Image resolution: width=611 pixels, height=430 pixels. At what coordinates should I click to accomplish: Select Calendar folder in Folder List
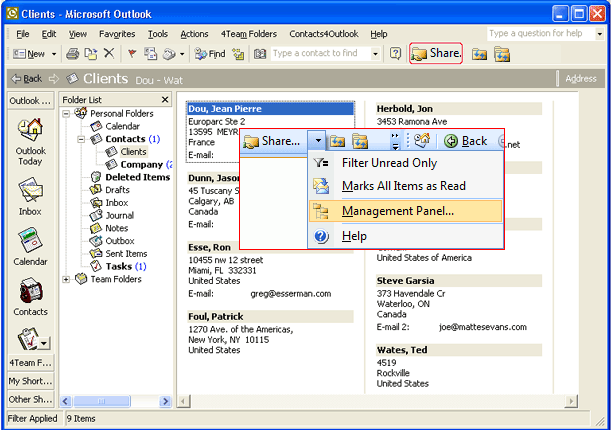[122, 126]
